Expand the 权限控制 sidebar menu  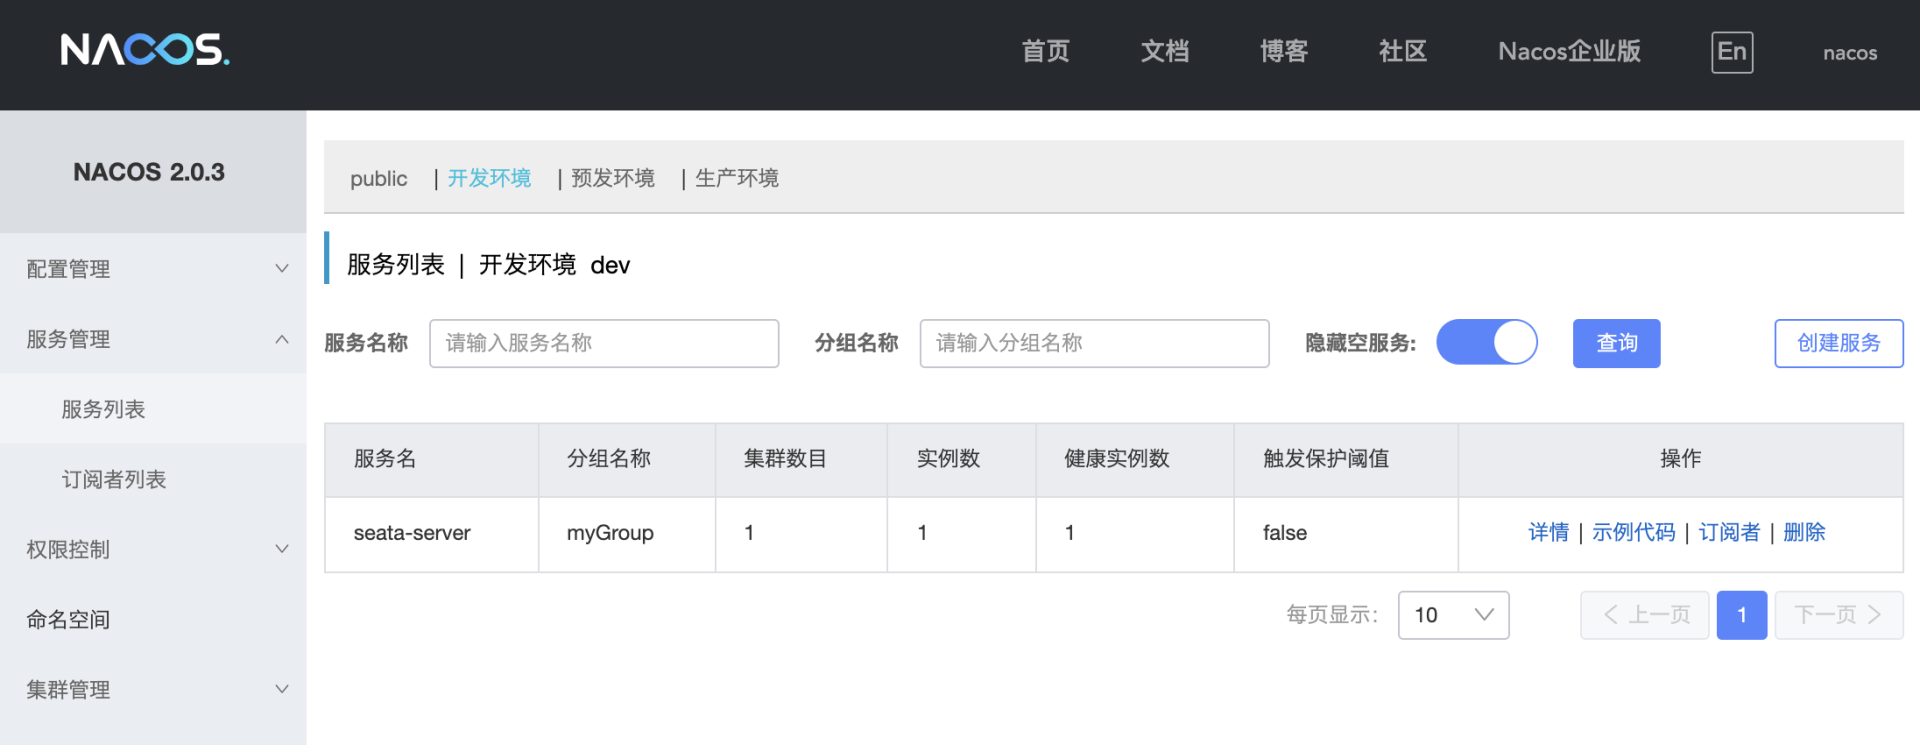click(153, 549)
